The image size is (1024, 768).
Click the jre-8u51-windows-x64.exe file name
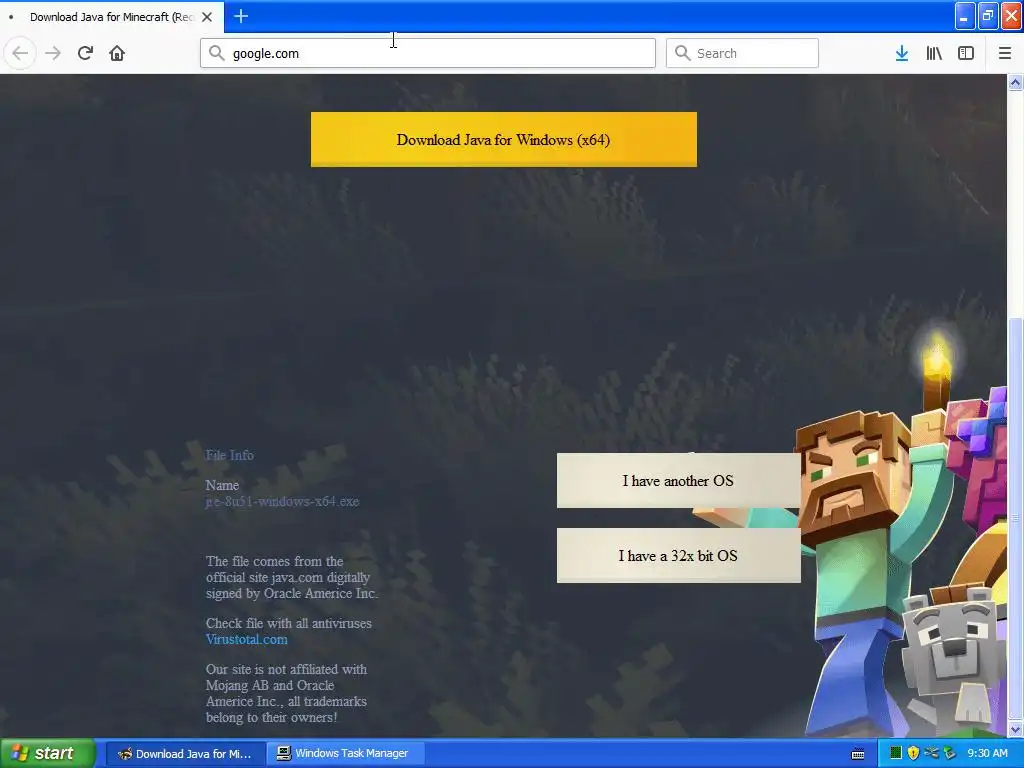point(282,502)
